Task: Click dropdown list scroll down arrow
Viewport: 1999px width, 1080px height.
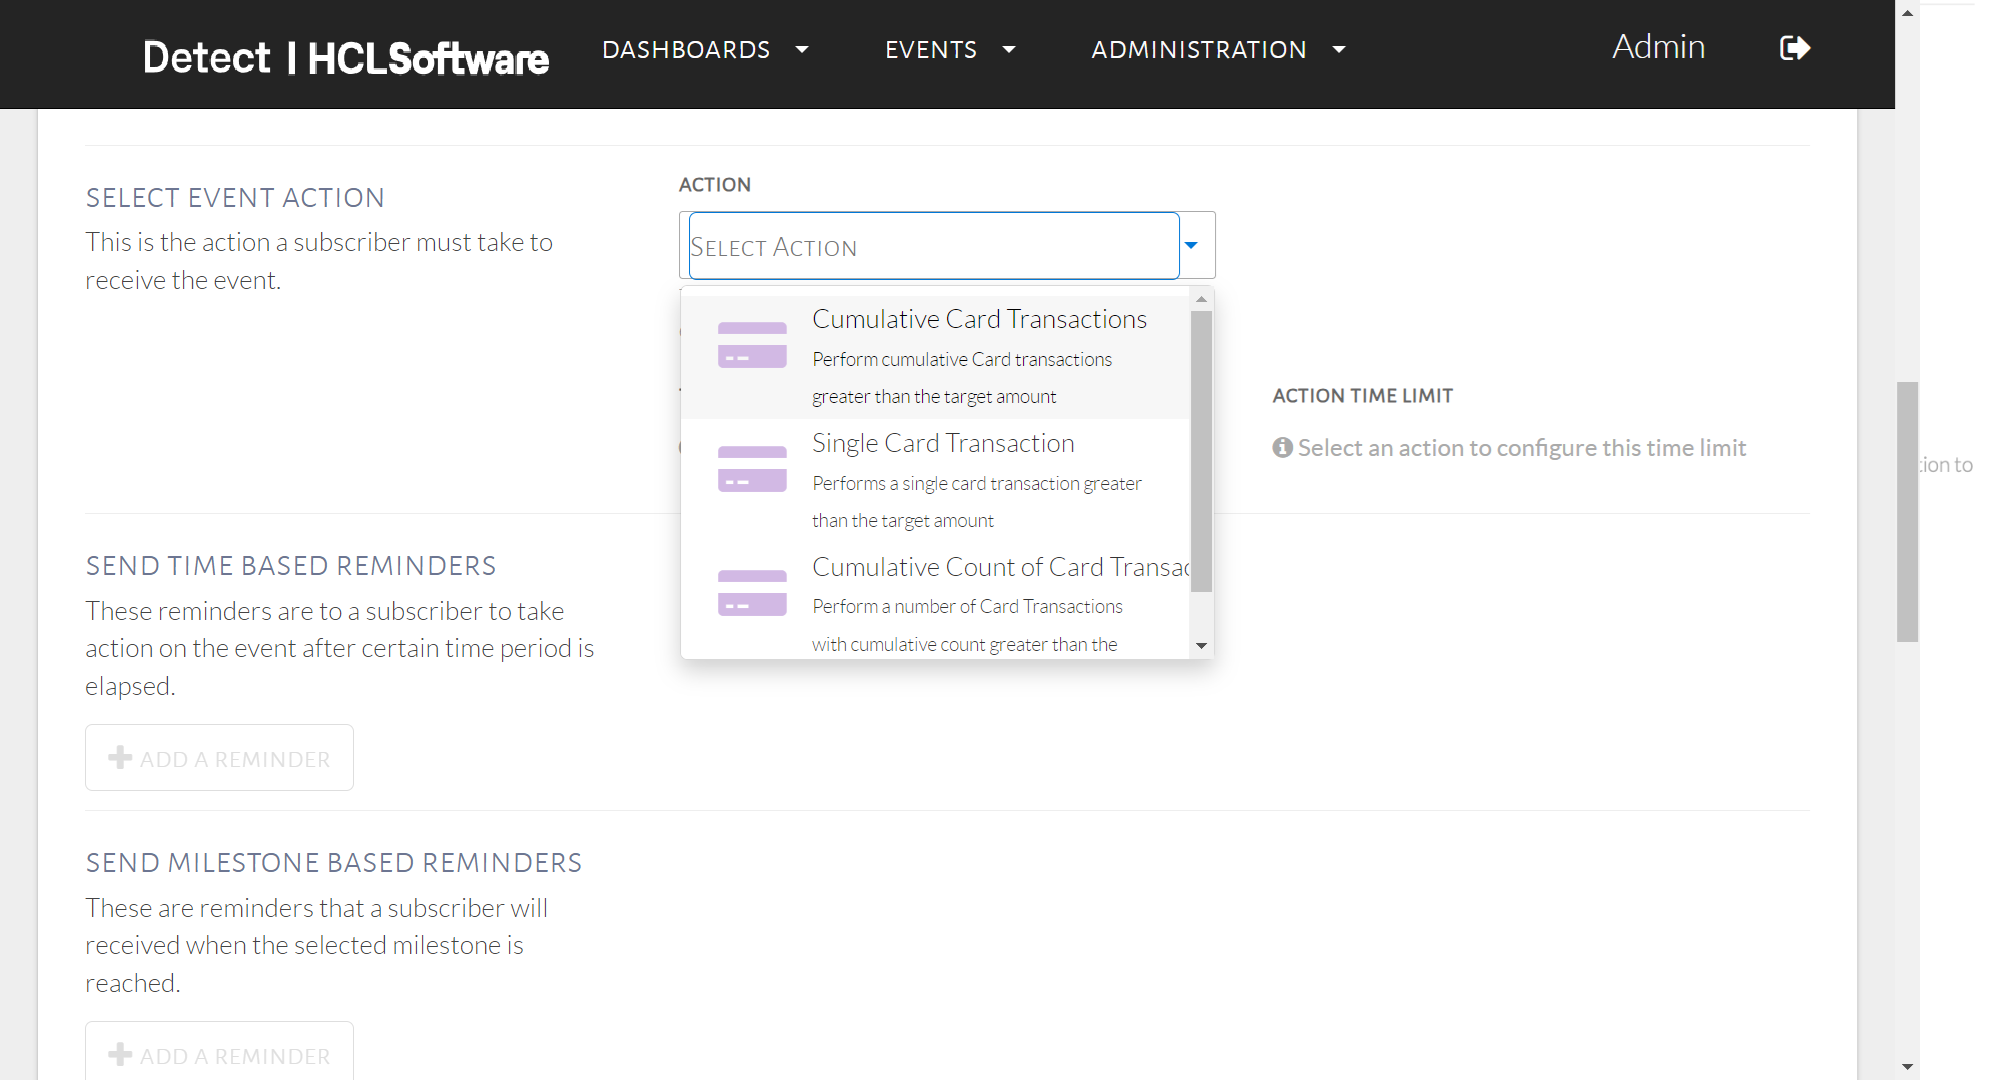Action: [x=1202, y=646]
